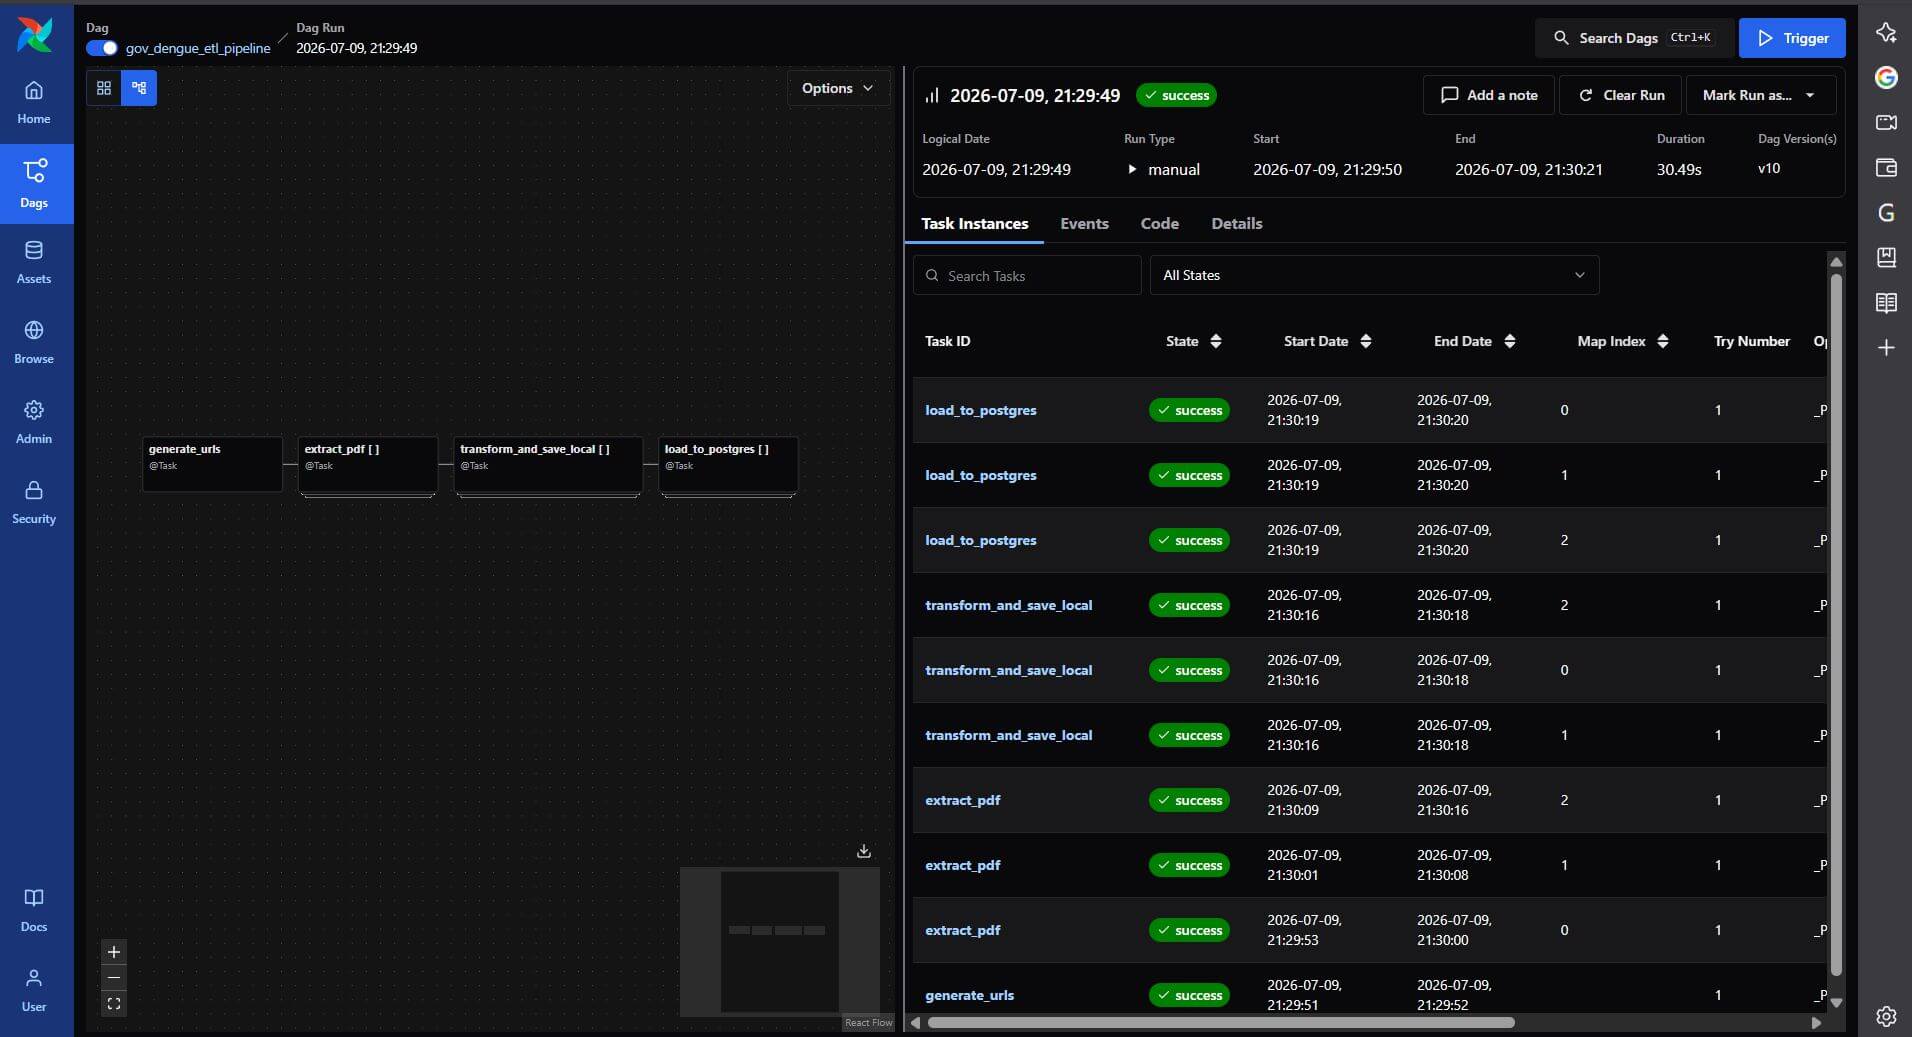Viewport: 1912px width, 1037px height.
Task: Switch to grid view icon
Action: (103, 88)
